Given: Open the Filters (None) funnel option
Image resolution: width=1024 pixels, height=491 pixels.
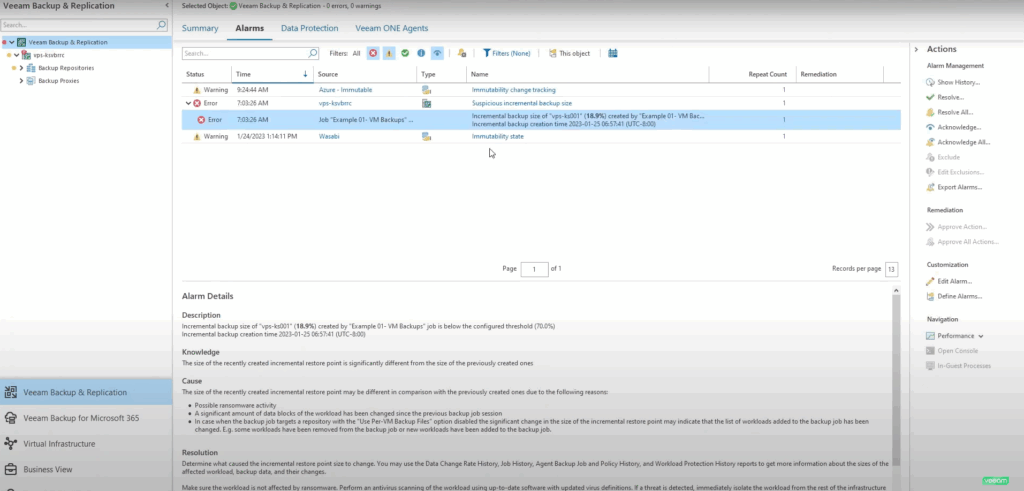Looking at the screenshot, I should point(507,53).
